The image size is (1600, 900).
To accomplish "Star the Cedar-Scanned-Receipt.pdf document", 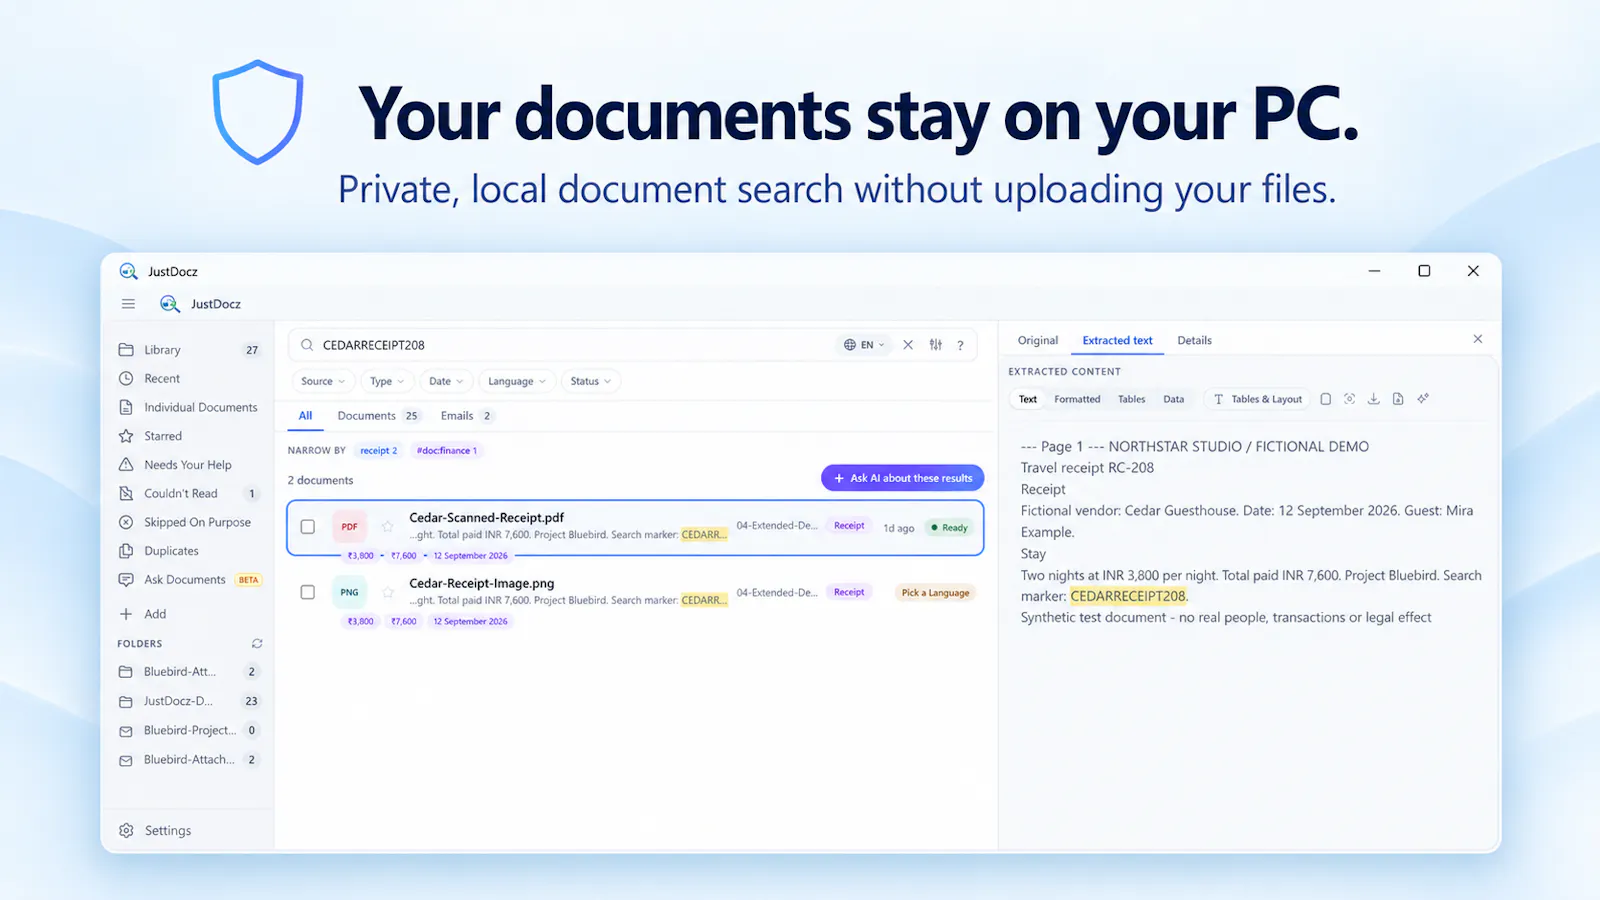I will (x=387, y=527).
